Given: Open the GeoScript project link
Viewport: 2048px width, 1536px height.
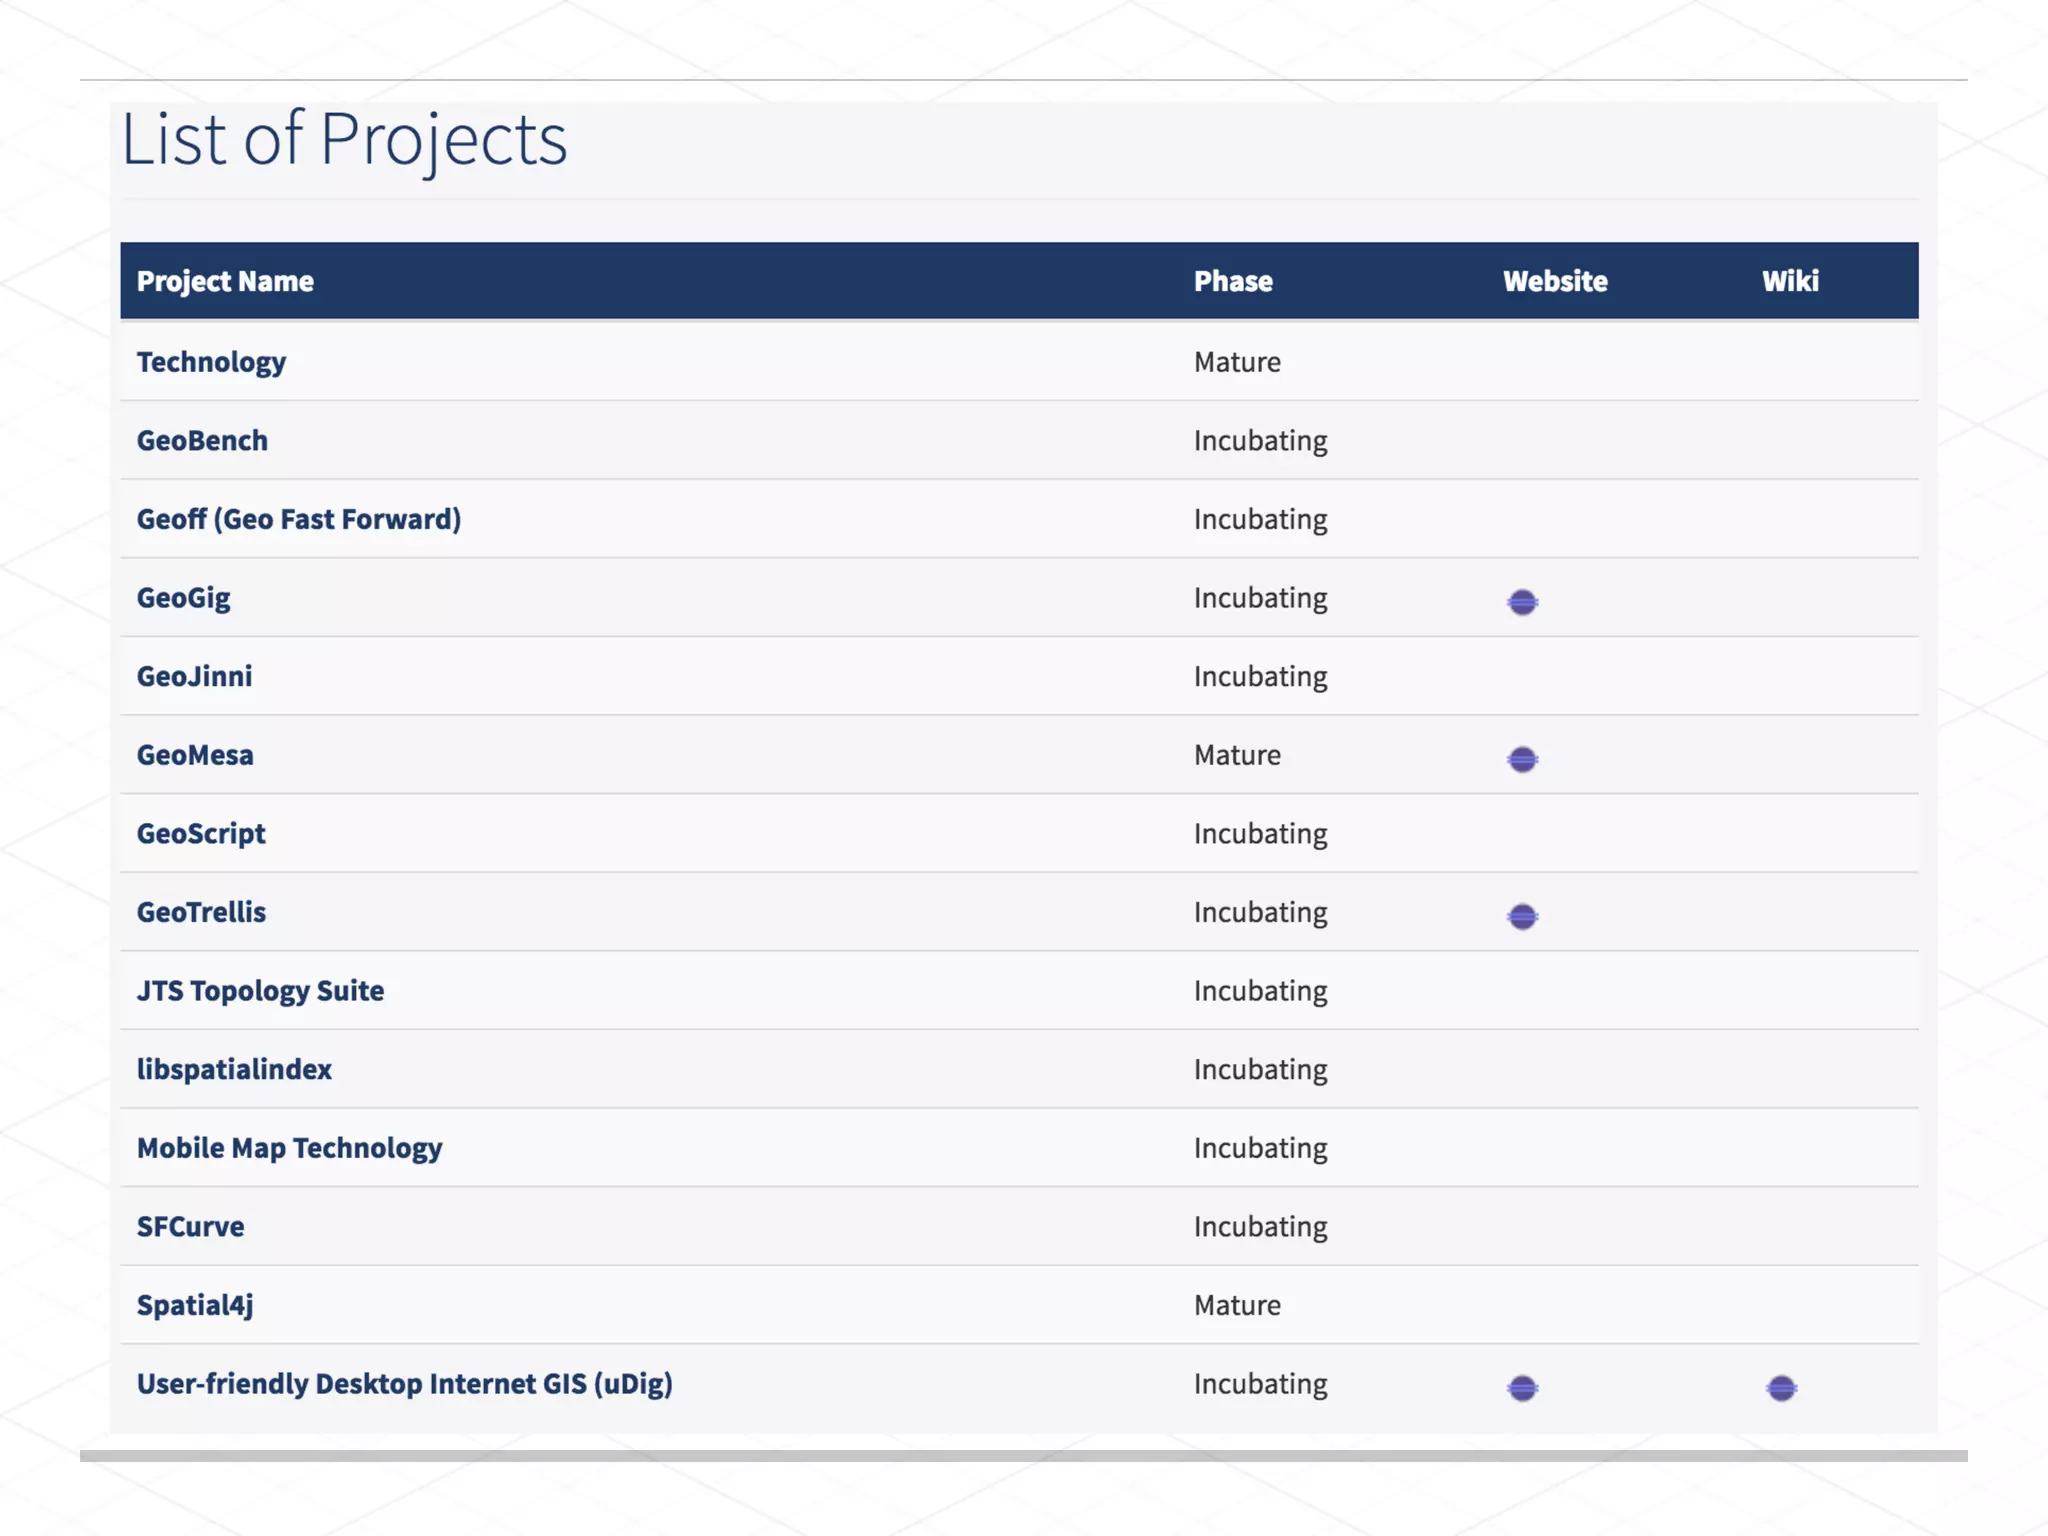Looking at the screenshot, I should 201,833.
